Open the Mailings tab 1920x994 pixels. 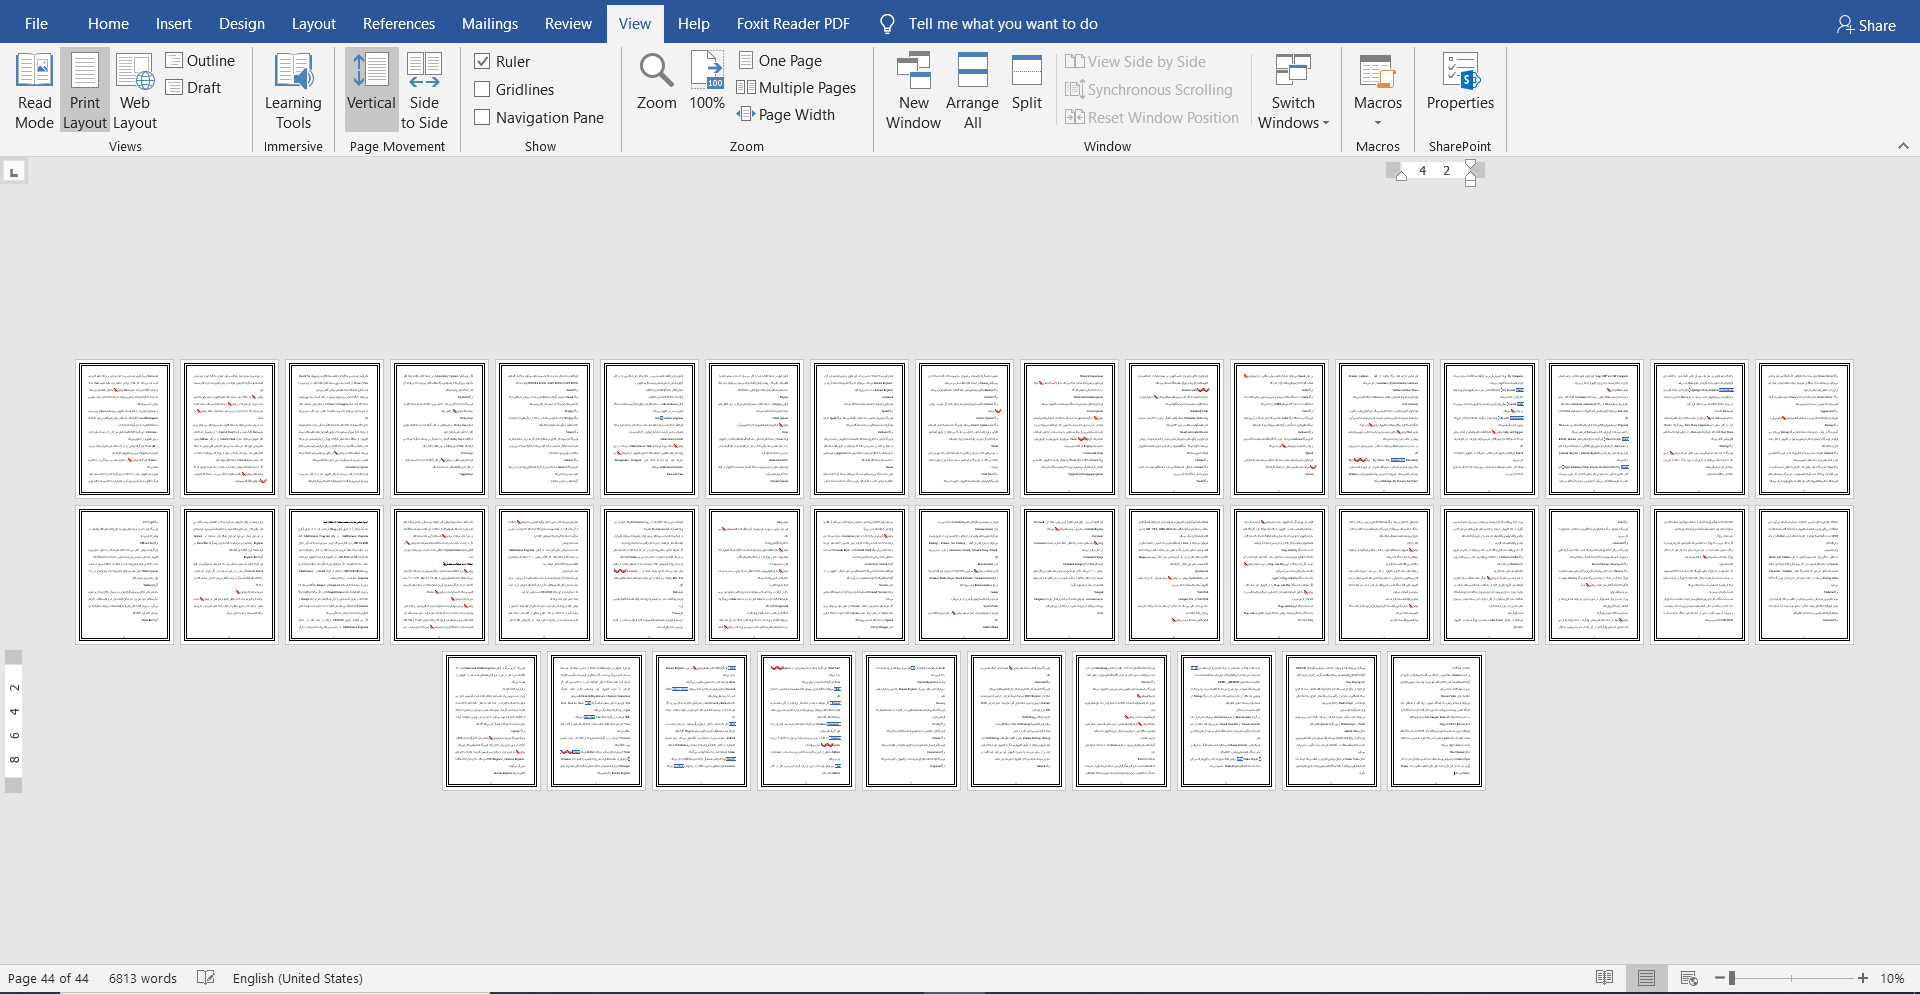click(x=490, y=23)
